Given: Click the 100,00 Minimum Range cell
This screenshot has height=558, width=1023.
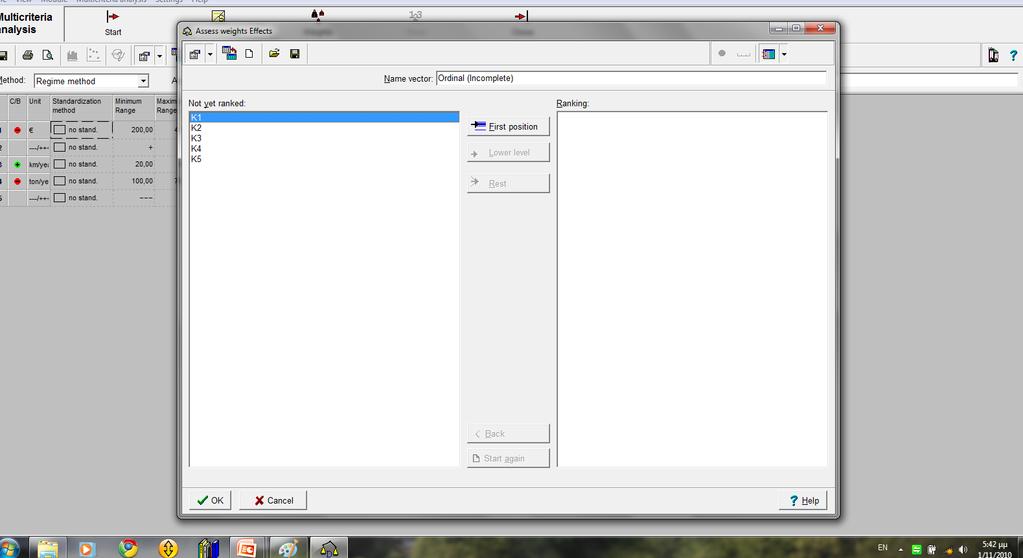Looking at the screenshot, I should (x=134, y=181).
